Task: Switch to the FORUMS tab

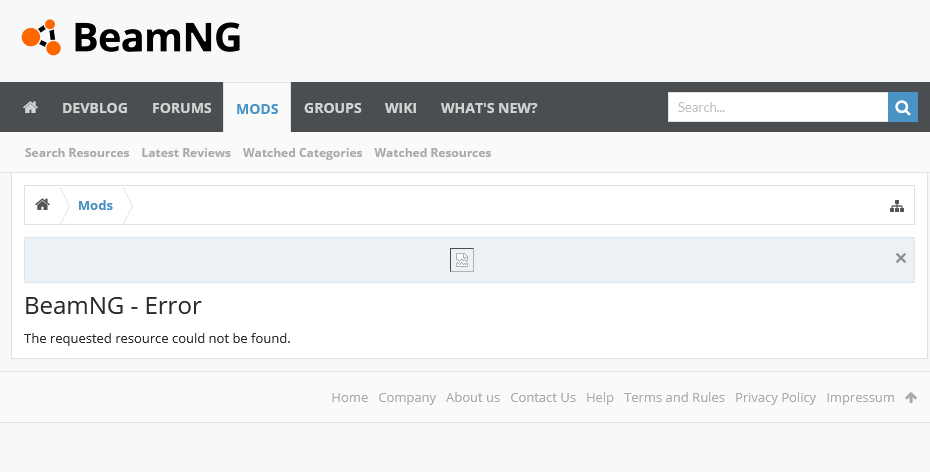Action: tap(181, 108)
